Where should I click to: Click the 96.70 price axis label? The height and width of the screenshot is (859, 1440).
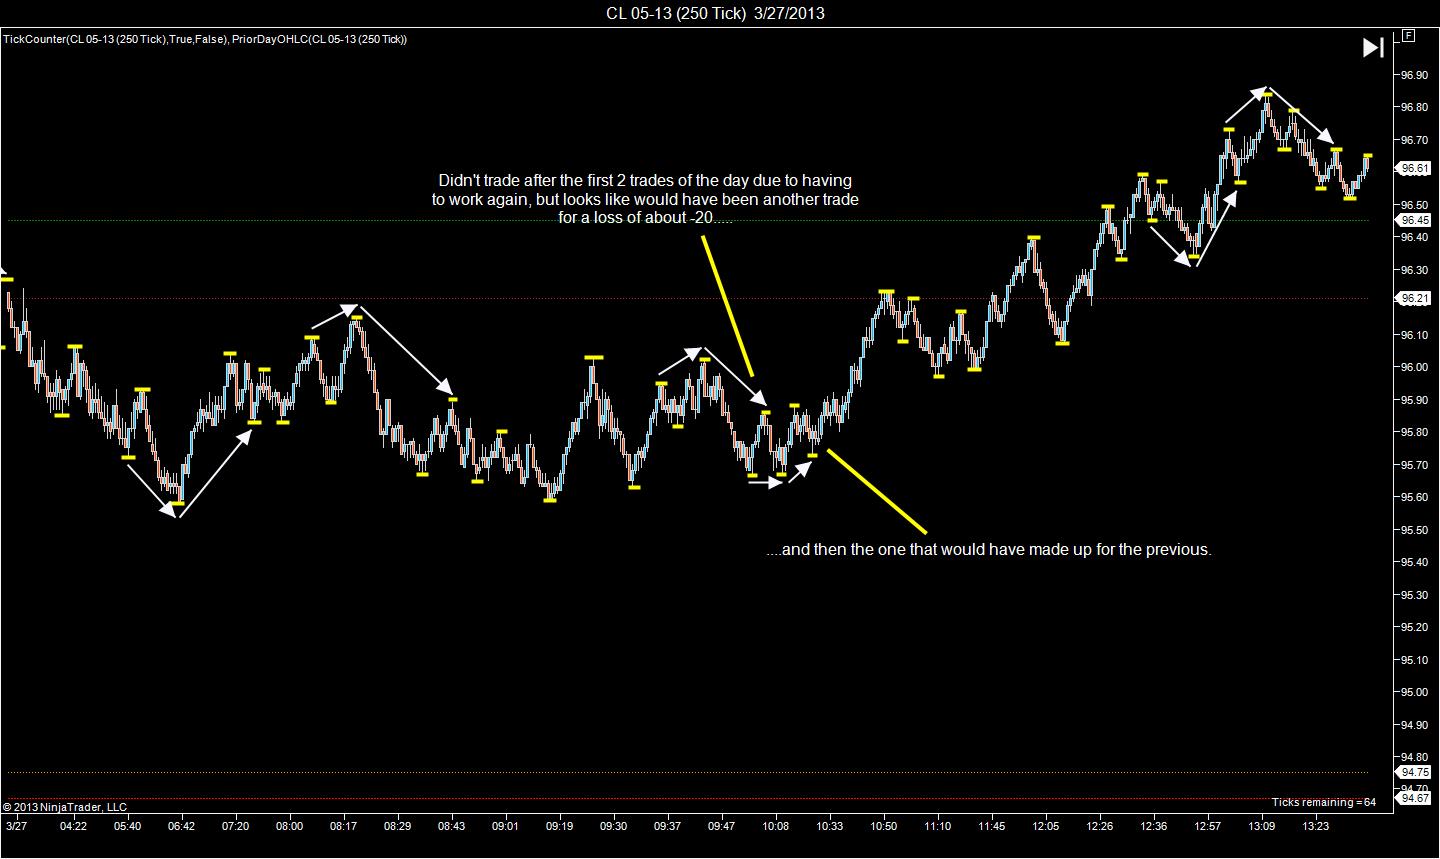(x=1414, y=139)
